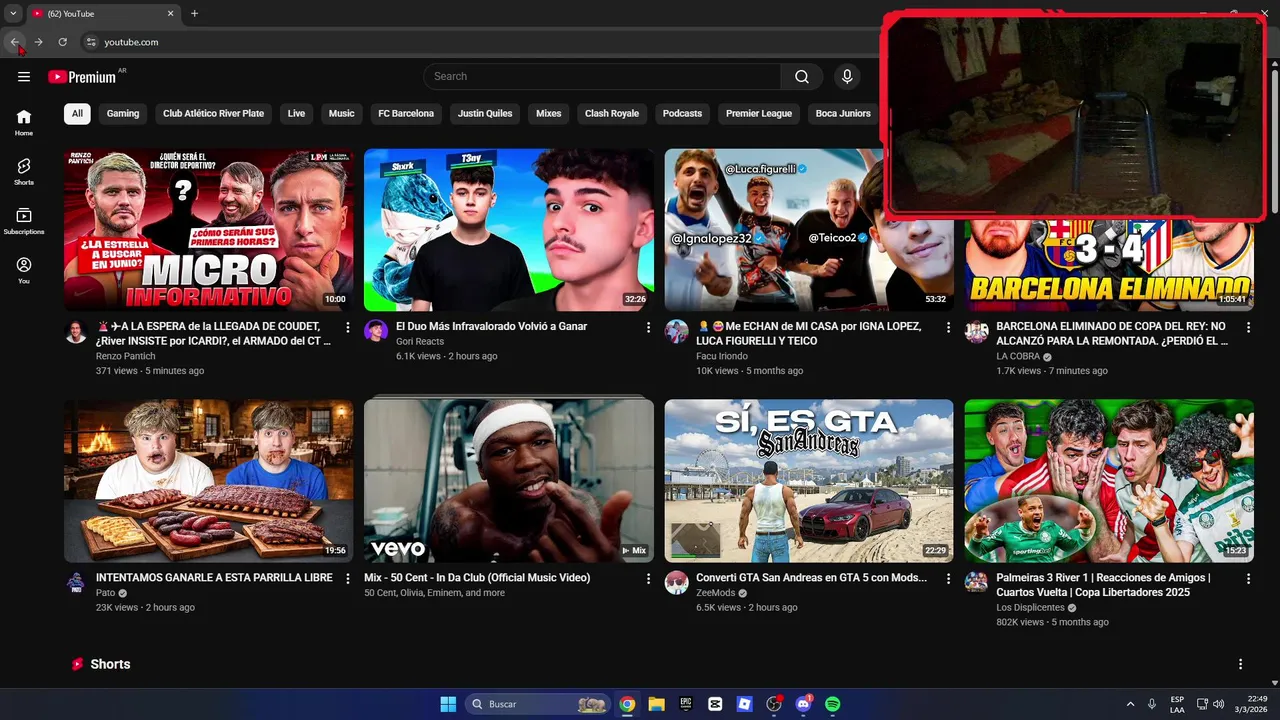Open the You section in sidebar
This screenshot has height=720, width=1280.
[x=24, y=271]
